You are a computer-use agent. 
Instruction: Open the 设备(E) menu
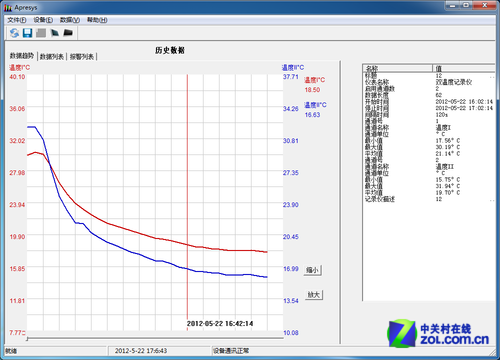(43, 20)
